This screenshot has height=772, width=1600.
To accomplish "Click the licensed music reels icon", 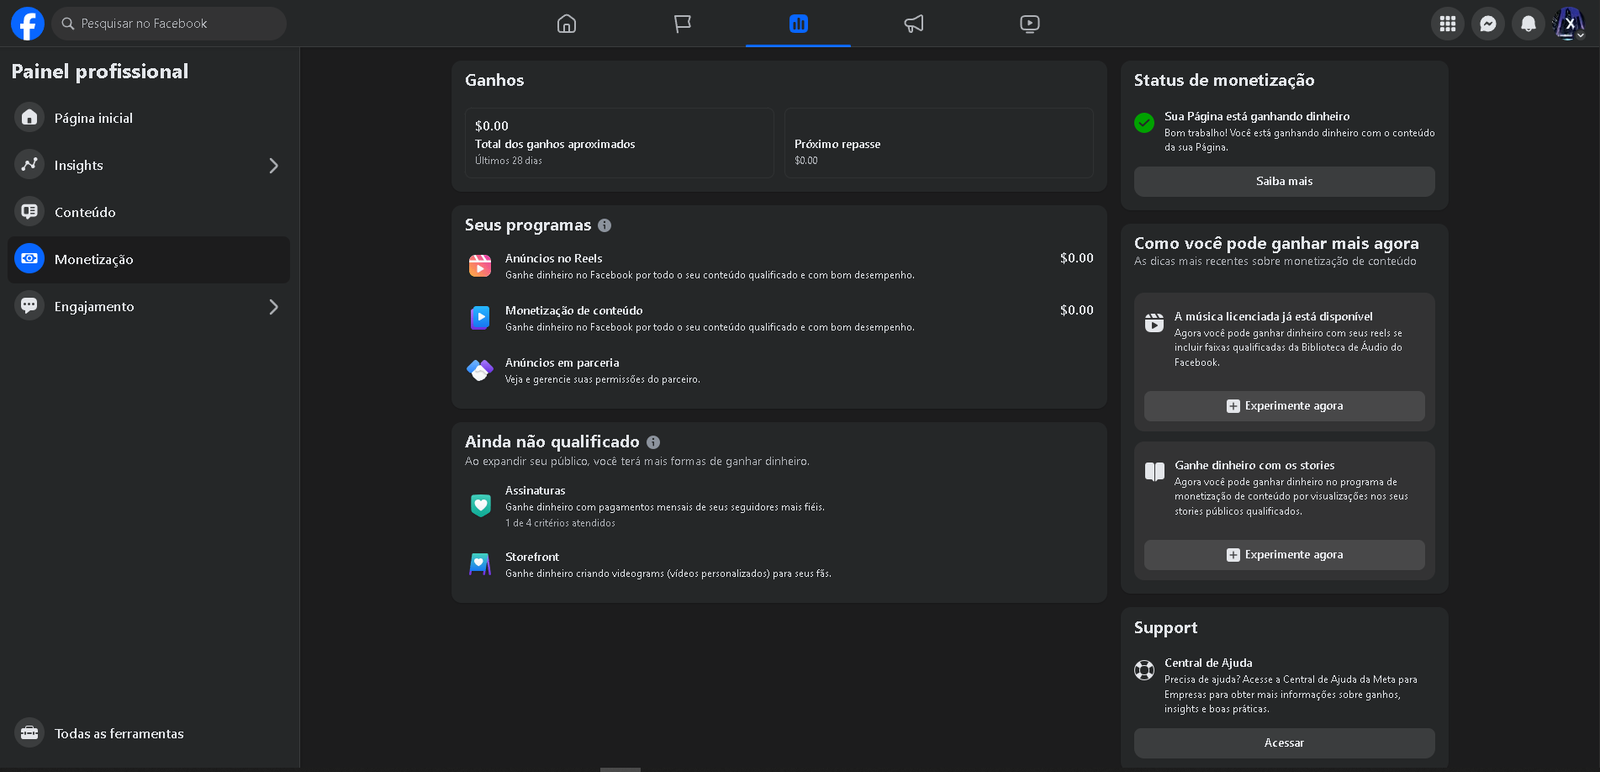I will click(x=1154, y=322).
